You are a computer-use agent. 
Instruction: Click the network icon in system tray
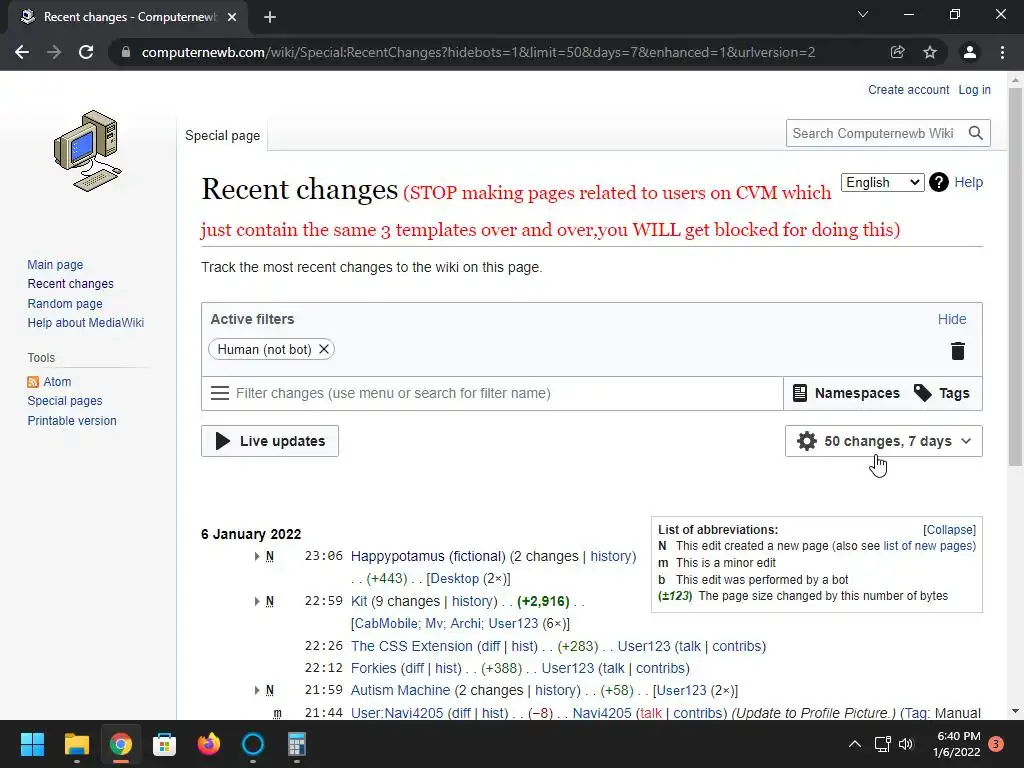click(x=882, y=744)
